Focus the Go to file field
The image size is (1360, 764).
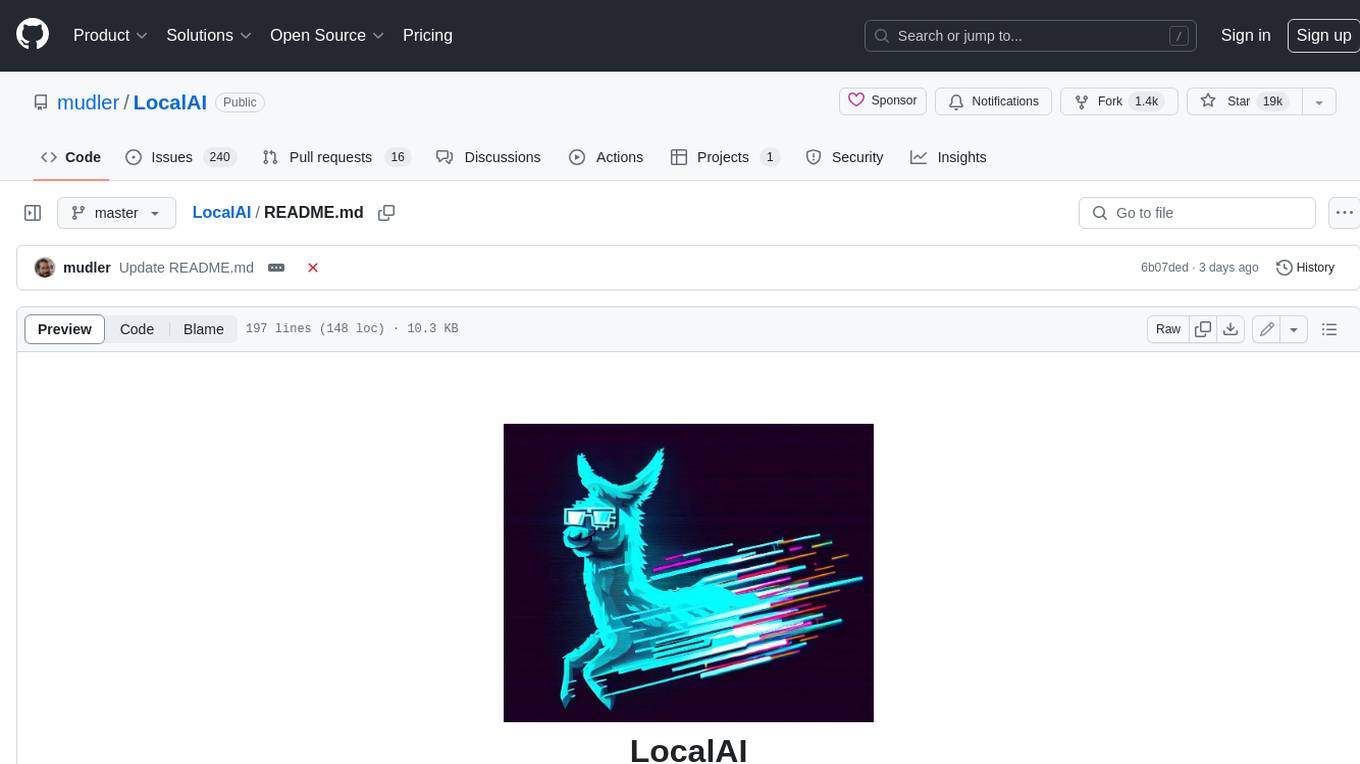click(1197, 213)
